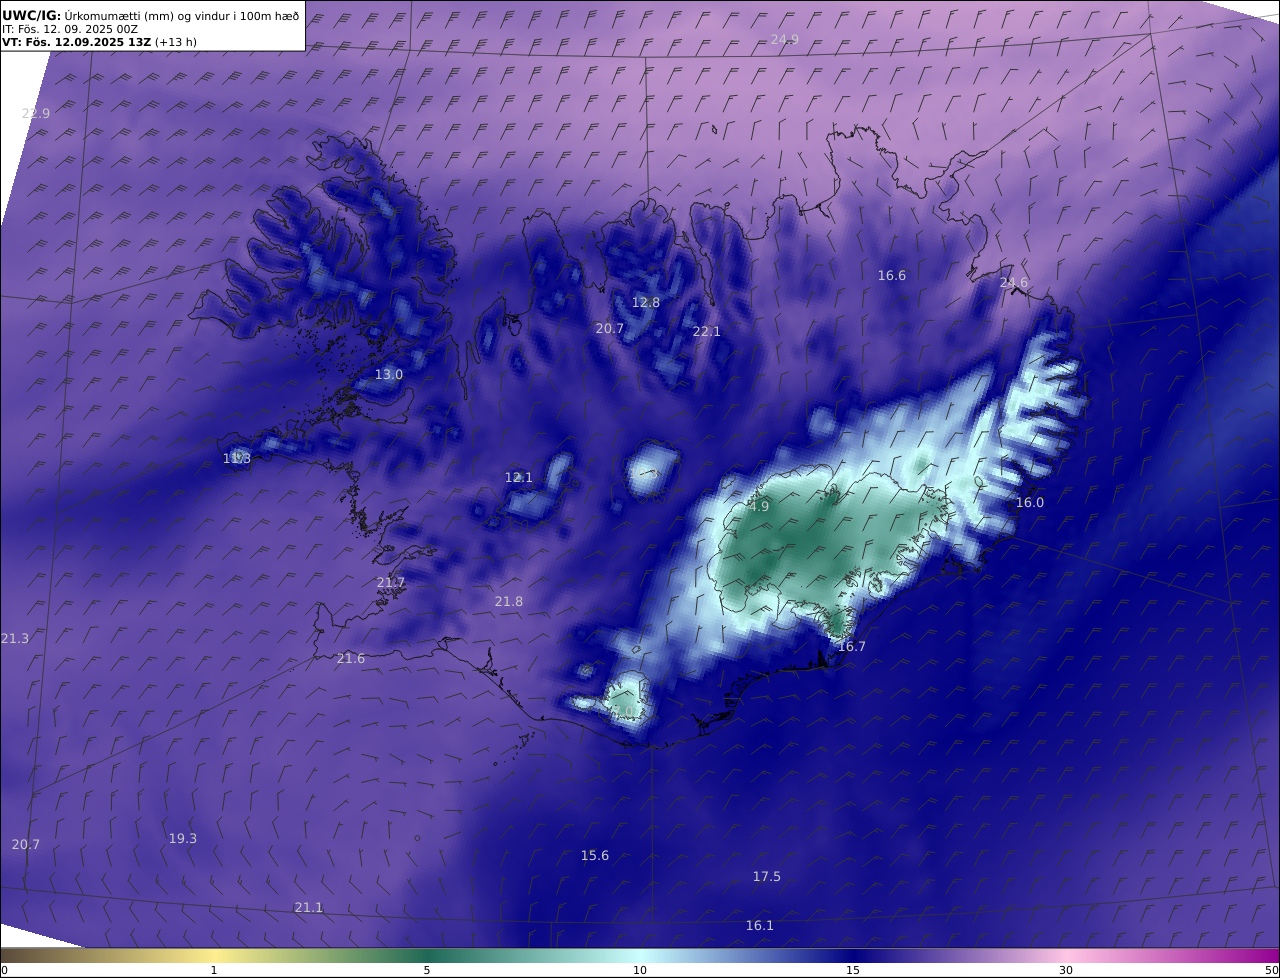Select the 'IT: Fös. 12. 09. 2025 00Z' line
Viewport: 1280px width, 978px height.
point(70,29)
